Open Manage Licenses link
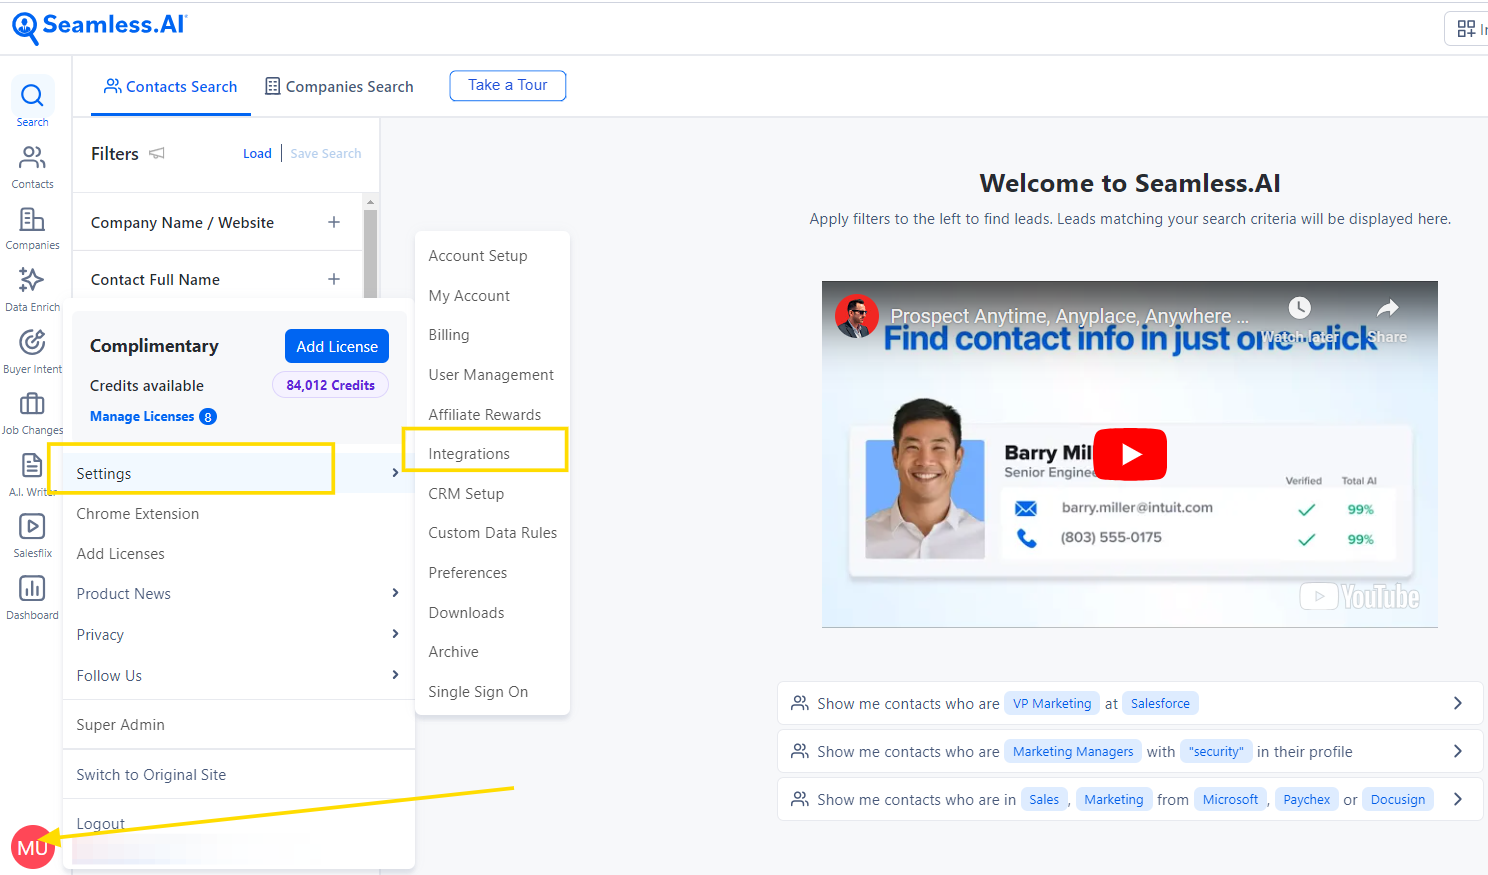 click(x=153, y=416)
